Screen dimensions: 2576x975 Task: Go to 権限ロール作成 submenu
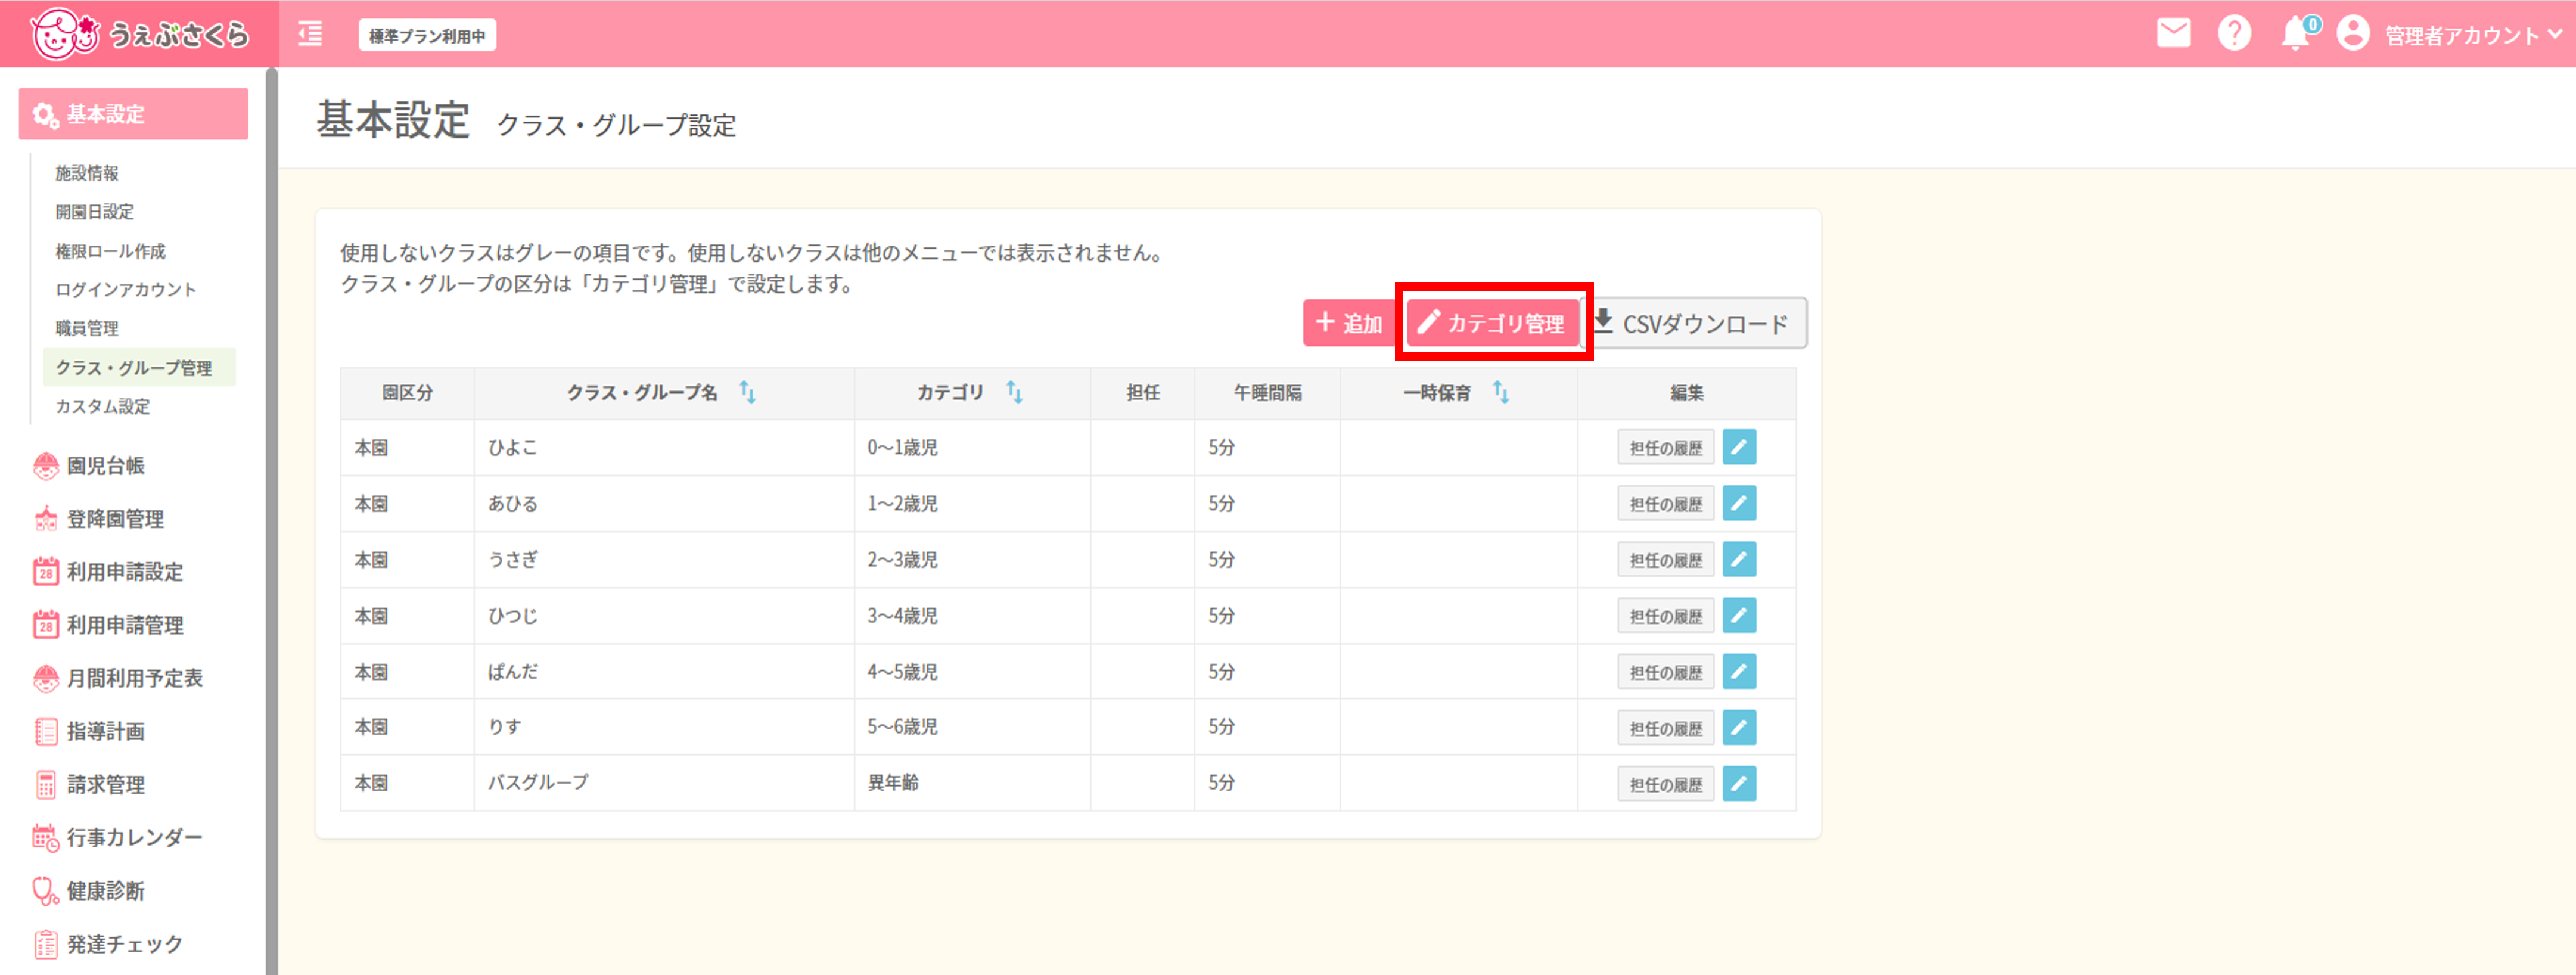pyautogui.click(x=110, y=251)
